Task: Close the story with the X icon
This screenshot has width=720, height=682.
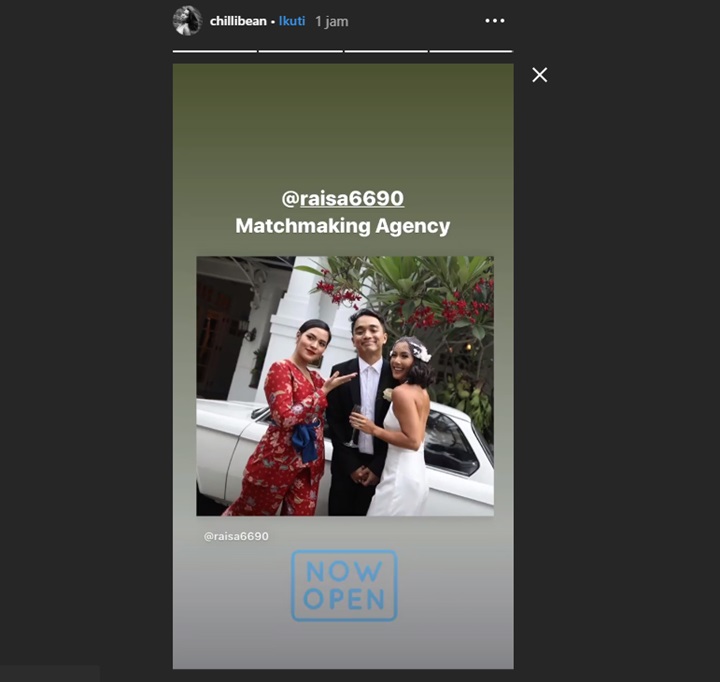Action: click(540, 75)
